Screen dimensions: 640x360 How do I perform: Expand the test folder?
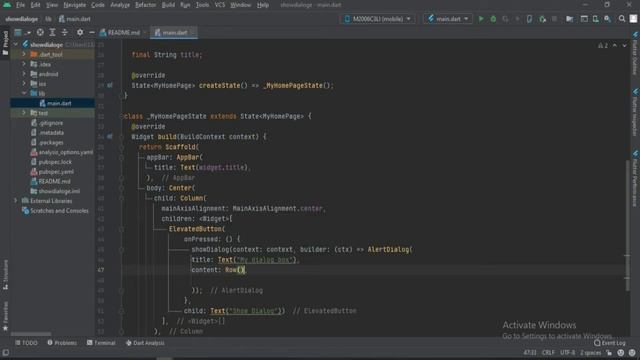point(24,113)
